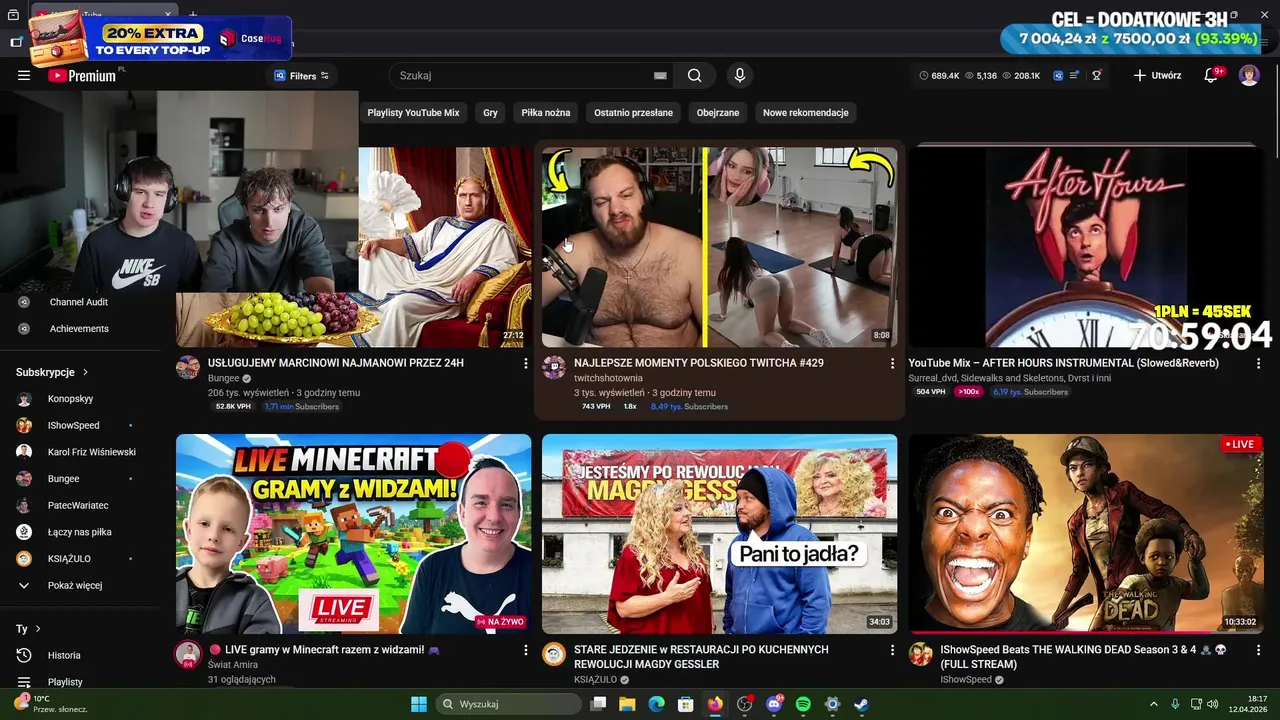Open the PatecWariatec subscription

(x=79, y=505)
